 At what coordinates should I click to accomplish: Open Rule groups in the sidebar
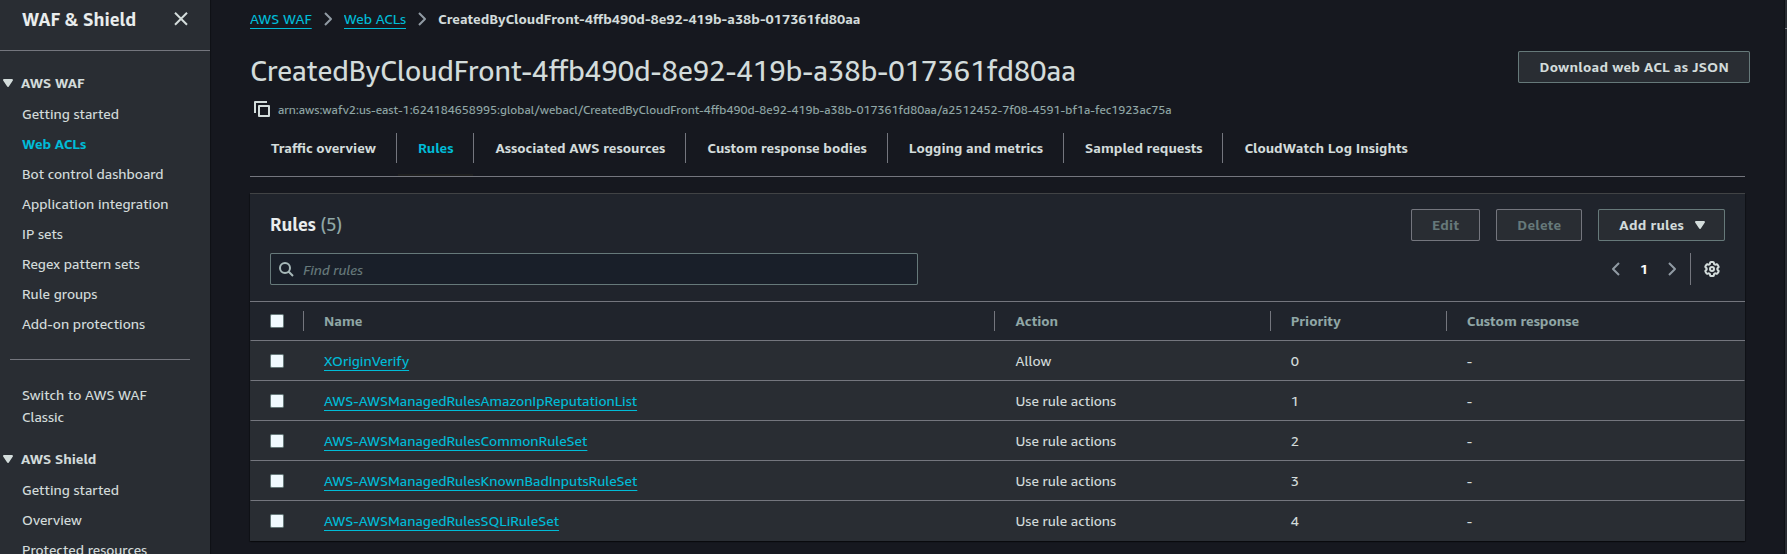tap(60, 294)
